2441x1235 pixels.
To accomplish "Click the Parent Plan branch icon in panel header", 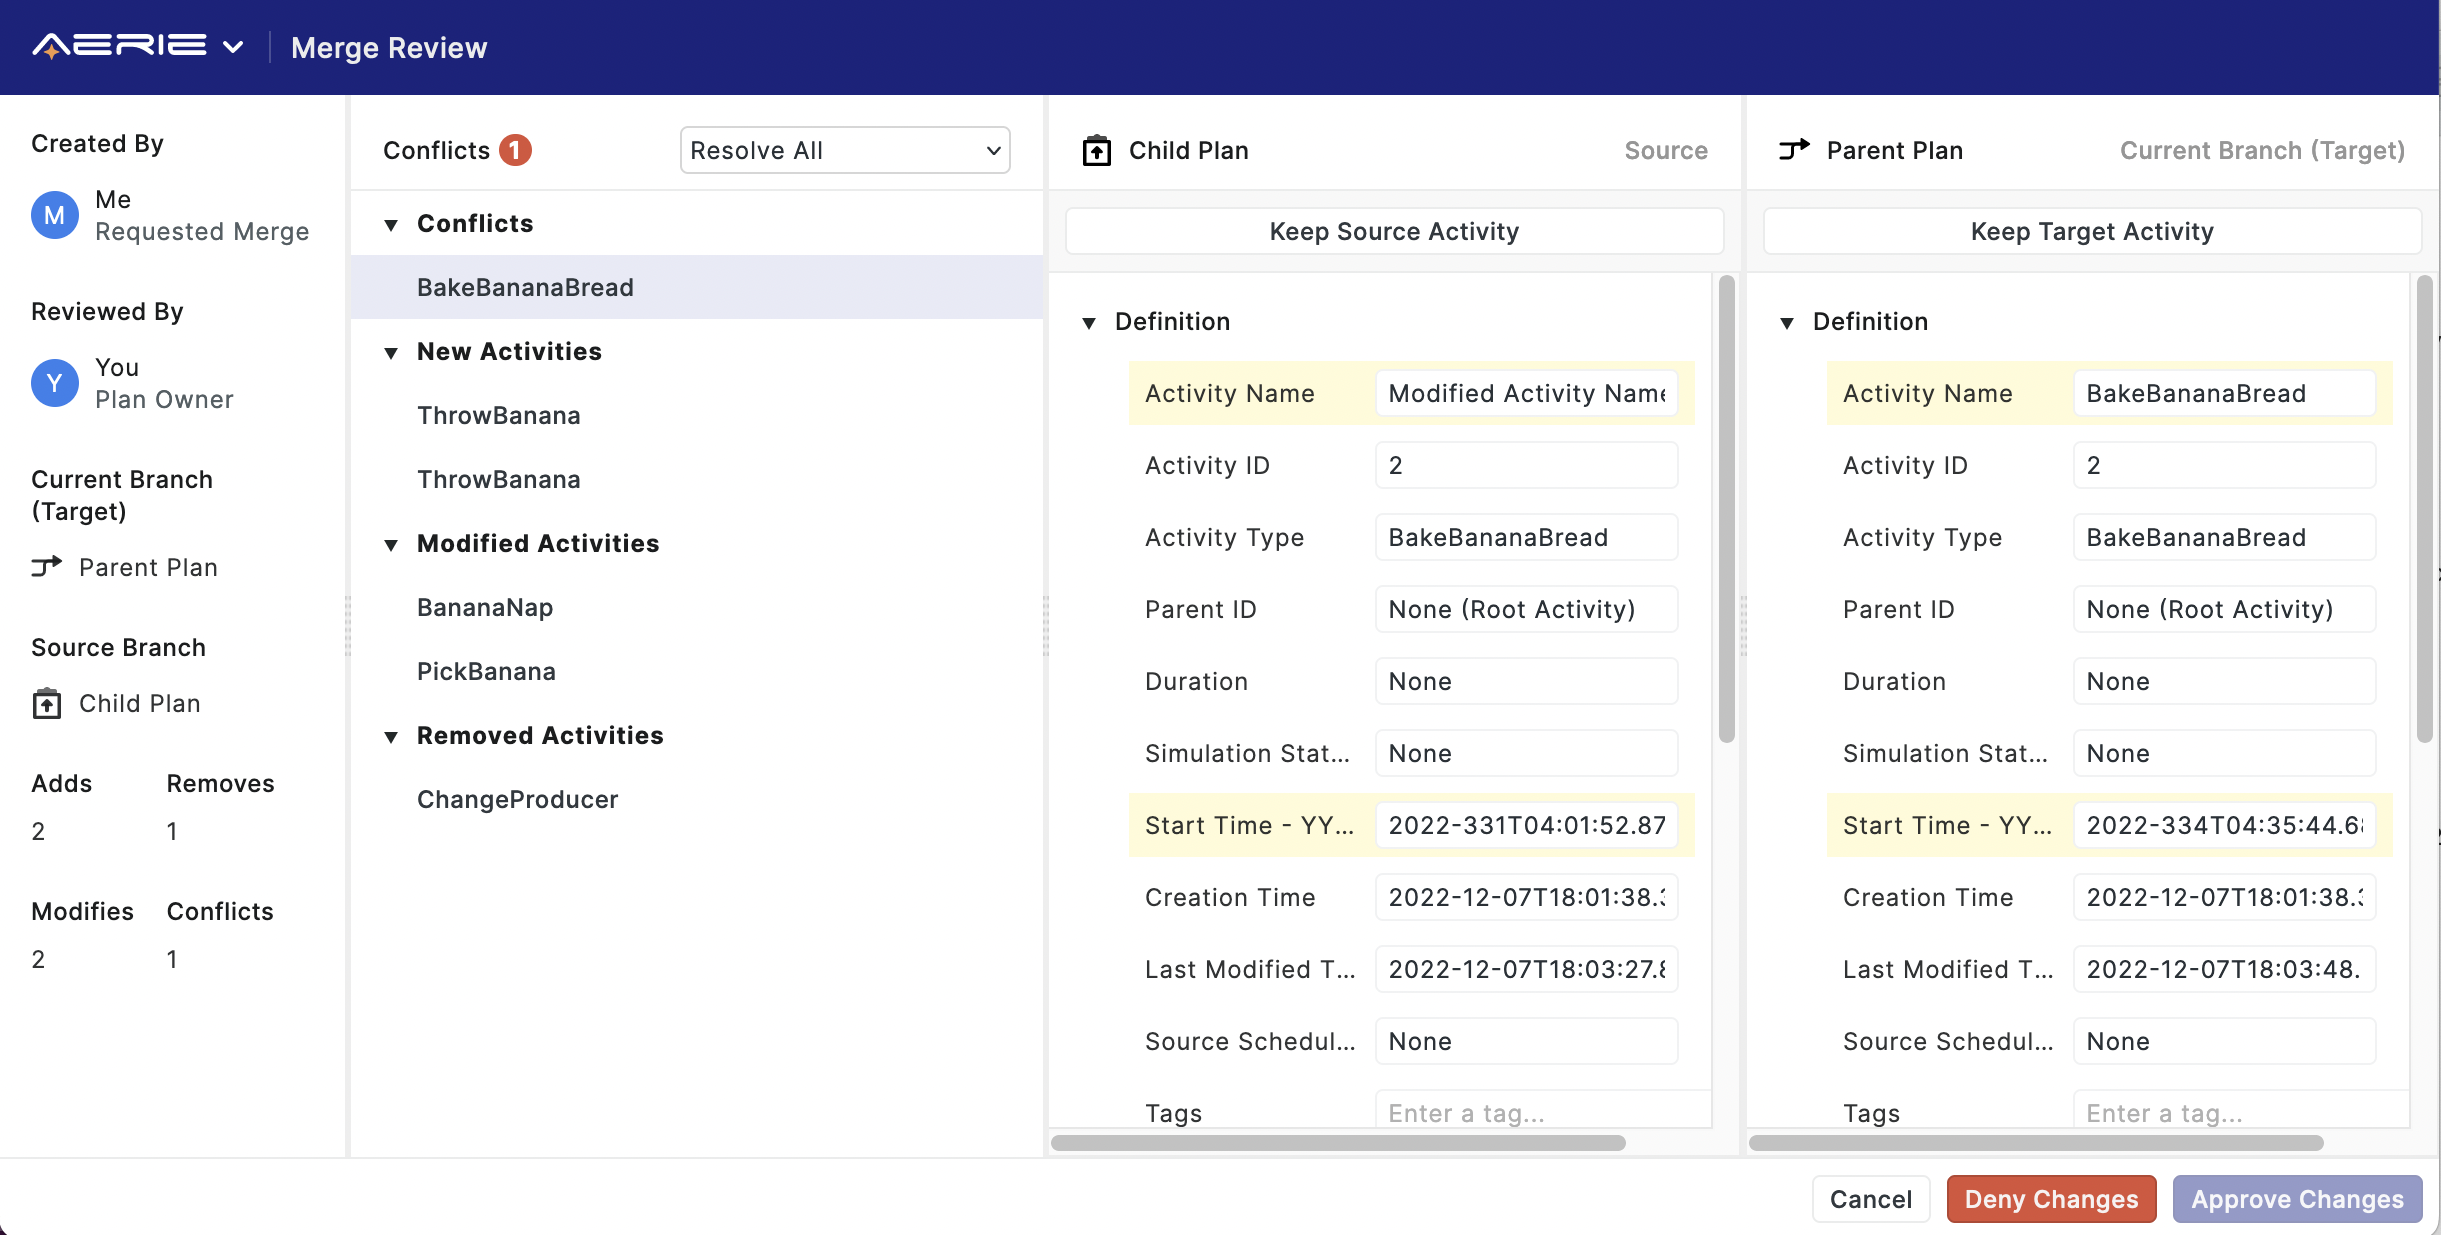I will coord(1794,150).
